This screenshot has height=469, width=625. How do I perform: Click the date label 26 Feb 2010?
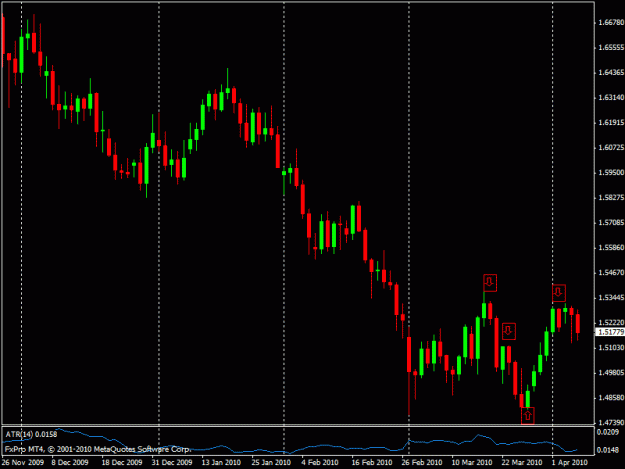click(x=422, y=462)
